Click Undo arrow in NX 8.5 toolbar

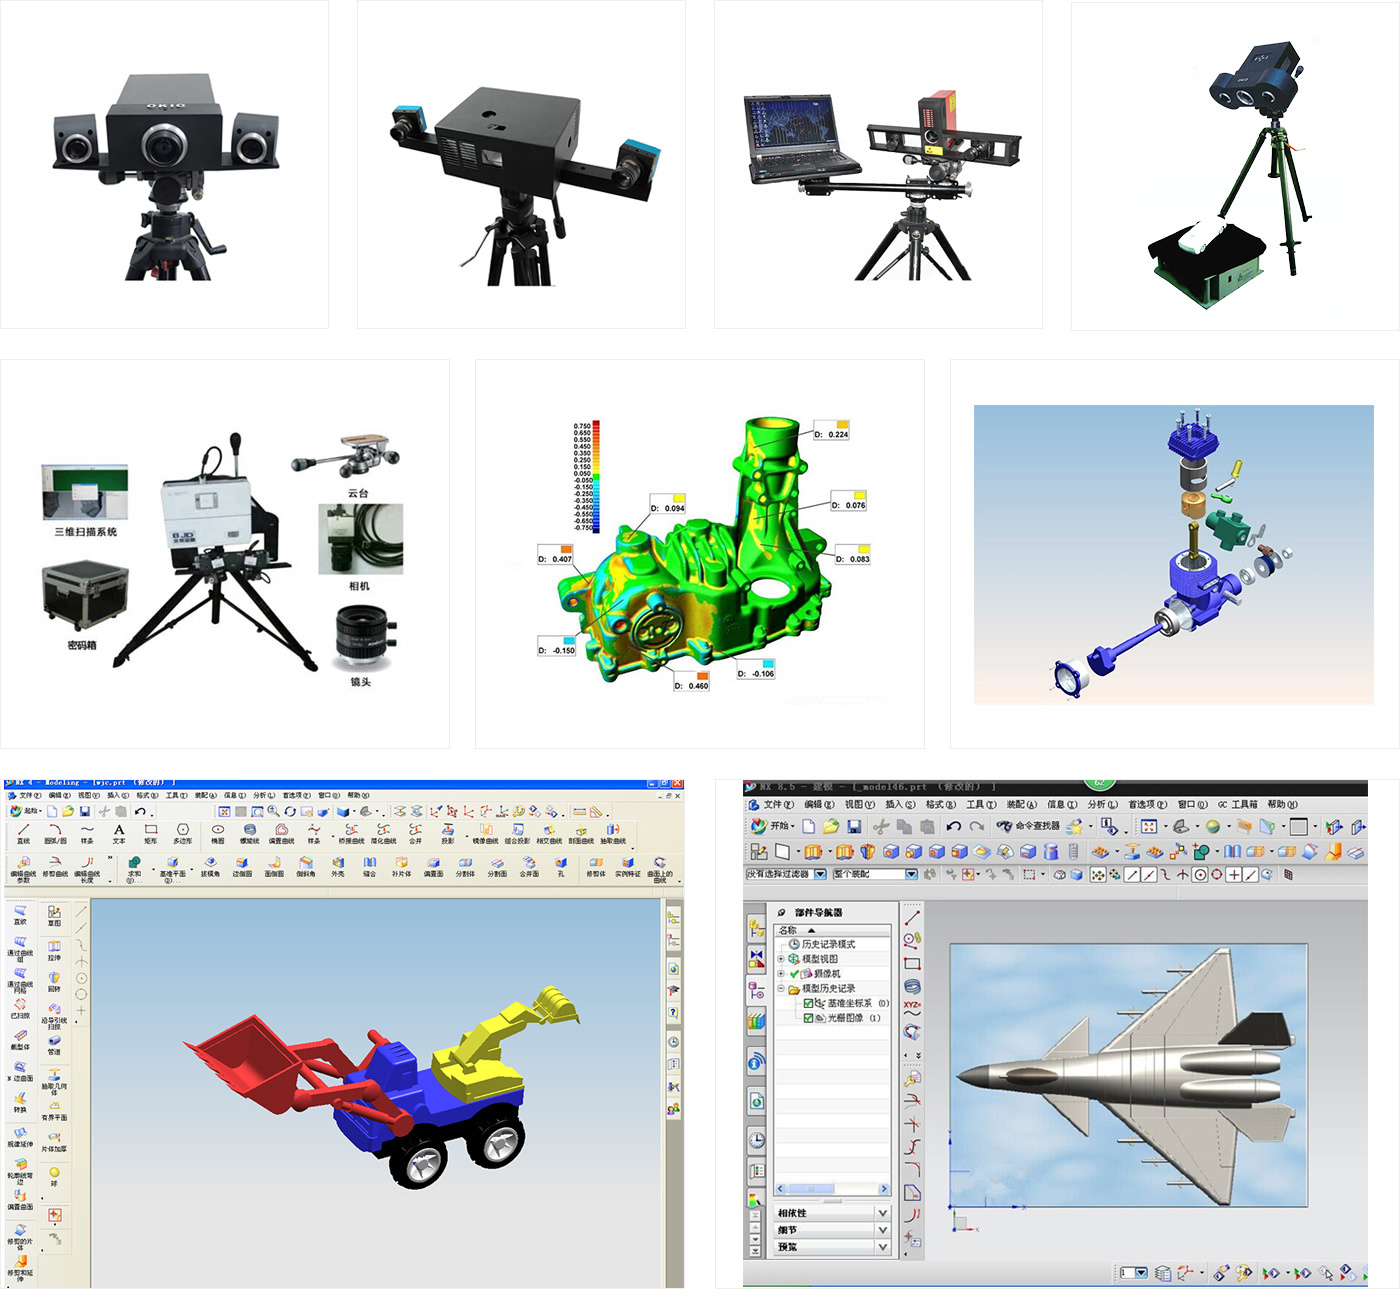click(x=953, y=827)
